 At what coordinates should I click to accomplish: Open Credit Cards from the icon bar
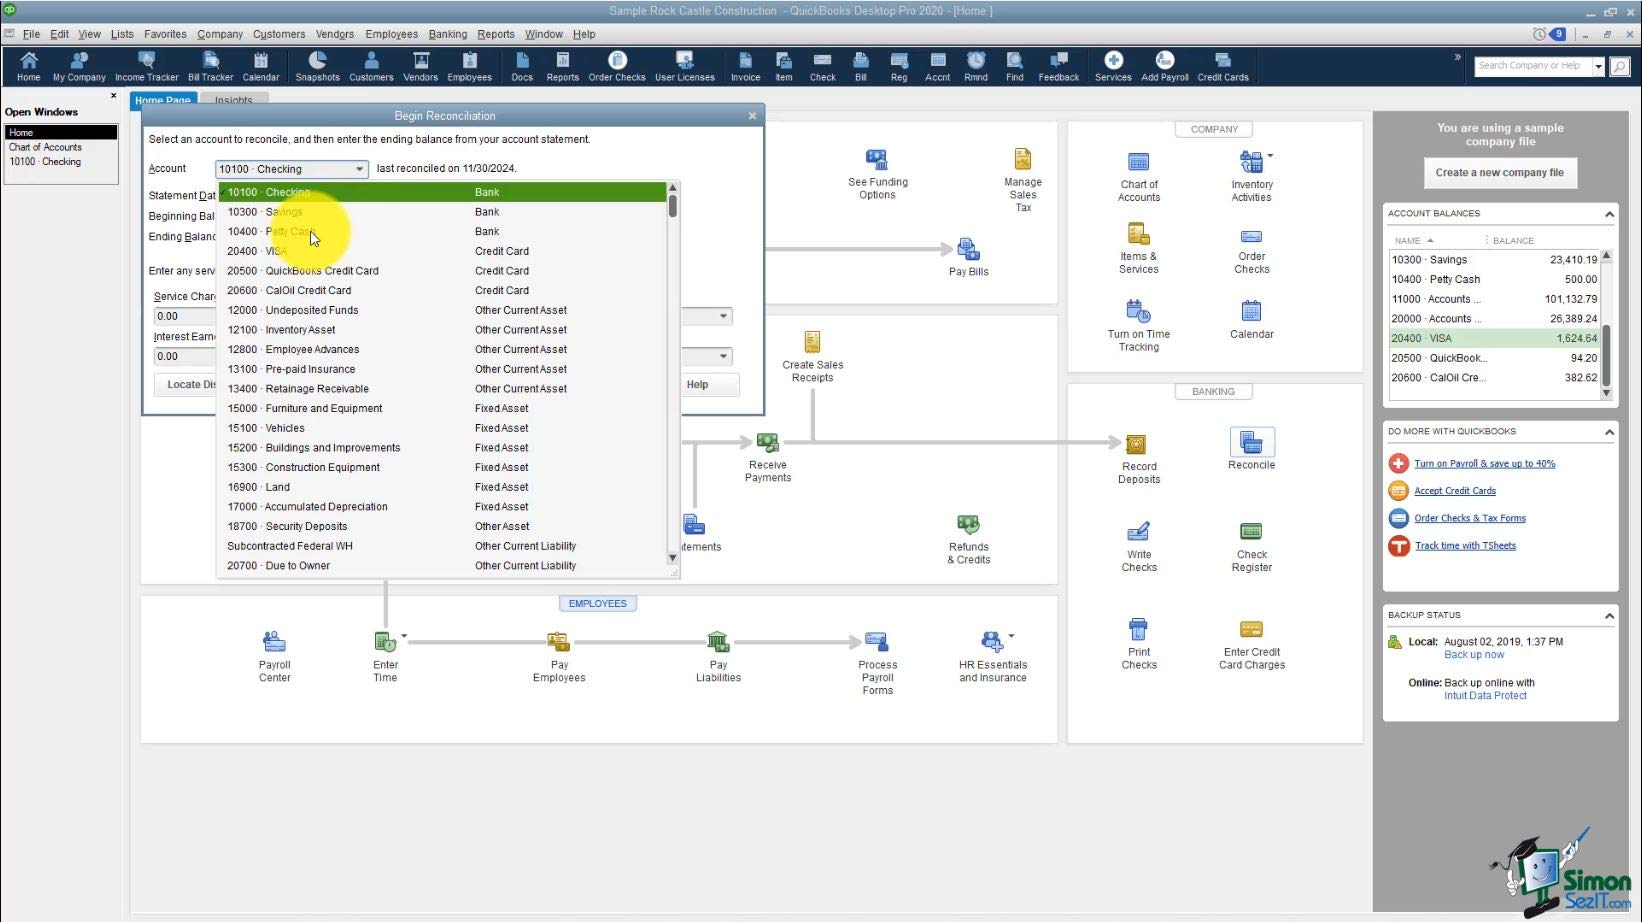[1222, 66]
